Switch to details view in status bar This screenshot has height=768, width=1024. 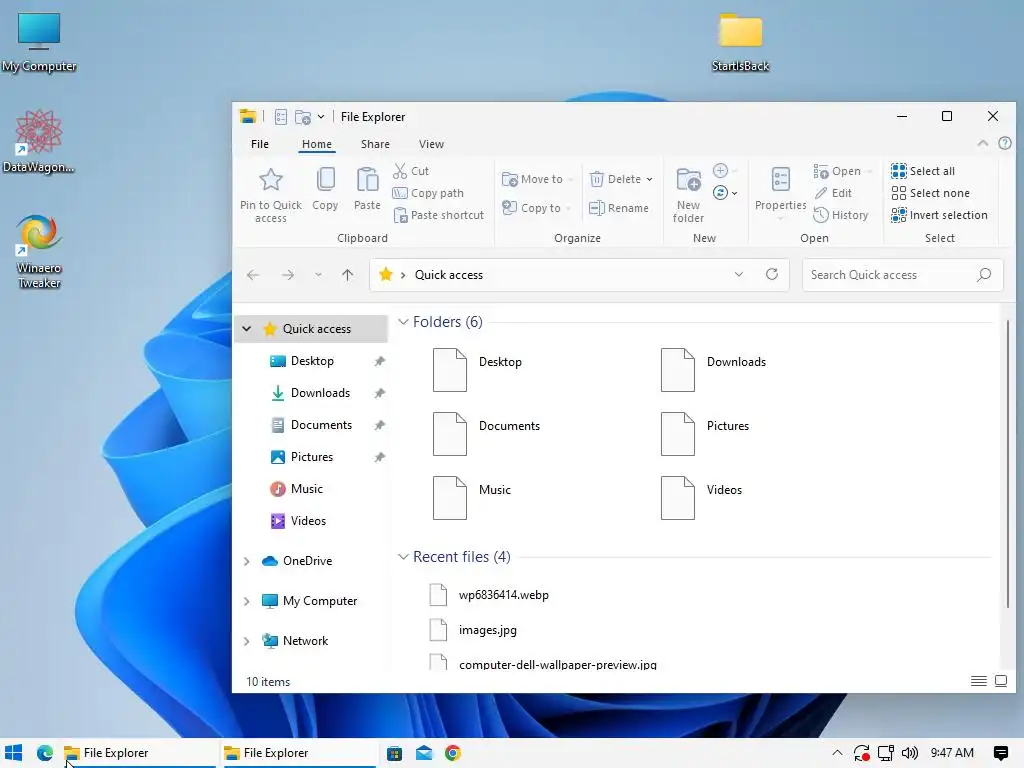(x=978, y=681)
